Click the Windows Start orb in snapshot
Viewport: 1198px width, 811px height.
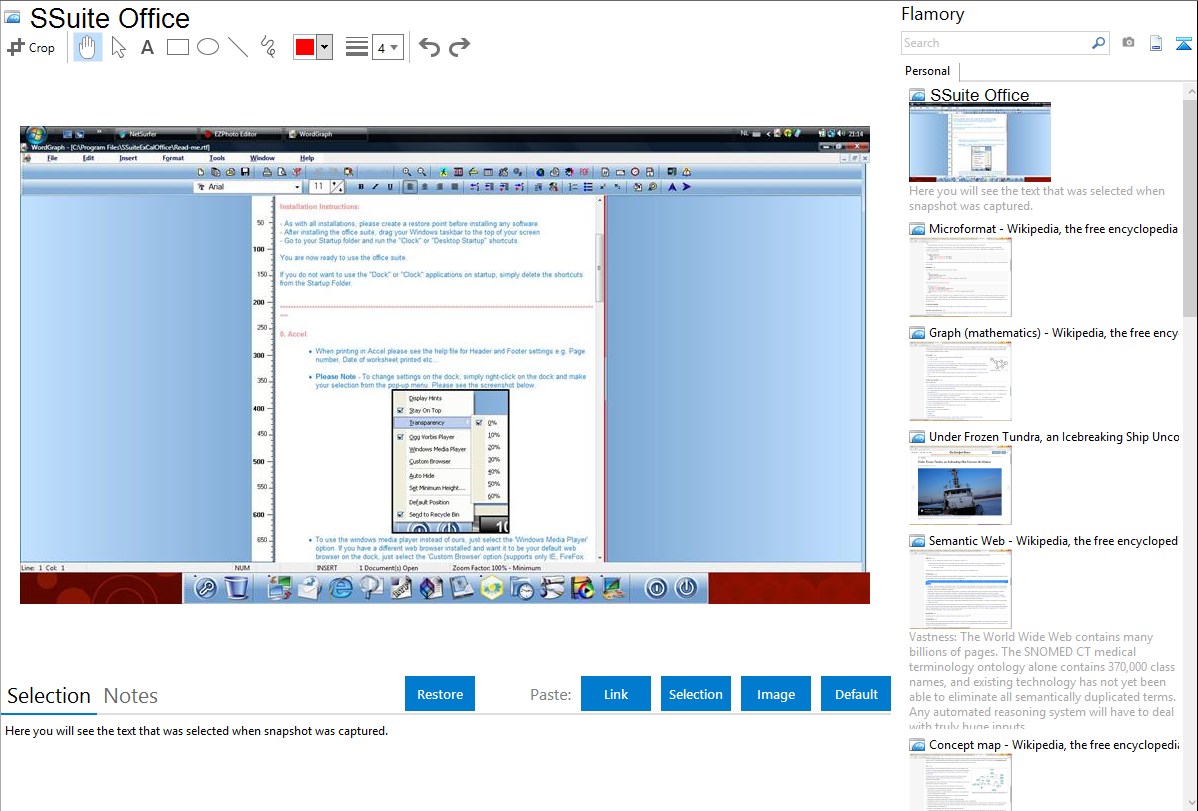pos(36,135)
